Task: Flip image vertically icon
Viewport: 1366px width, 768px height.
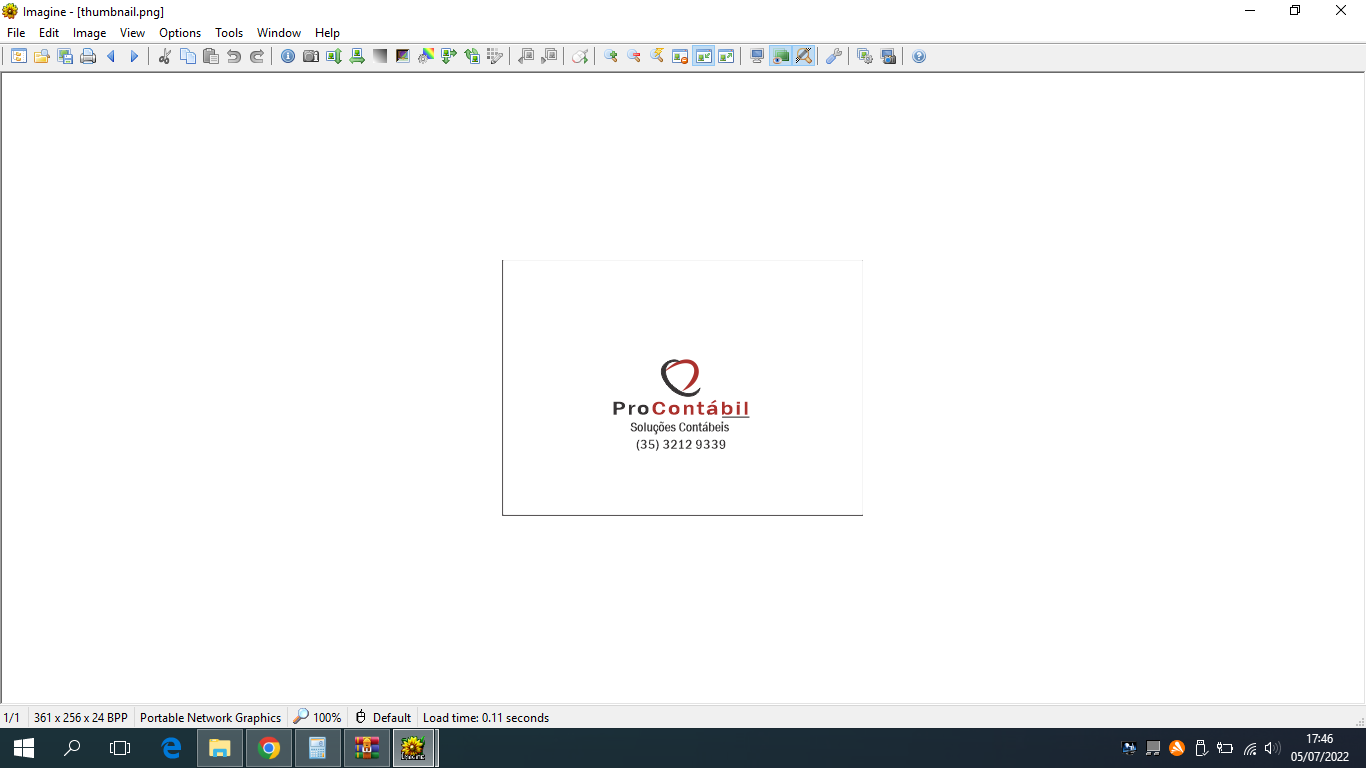Action: [x=334, y=57]
